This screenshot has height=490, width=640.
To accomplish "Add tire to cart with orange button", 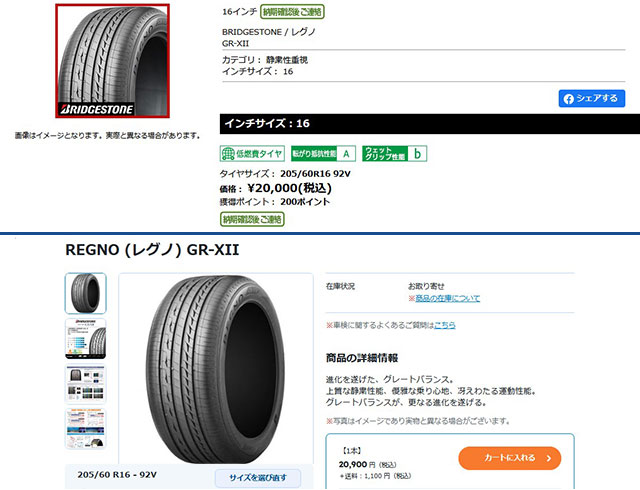I will [509, 458].
